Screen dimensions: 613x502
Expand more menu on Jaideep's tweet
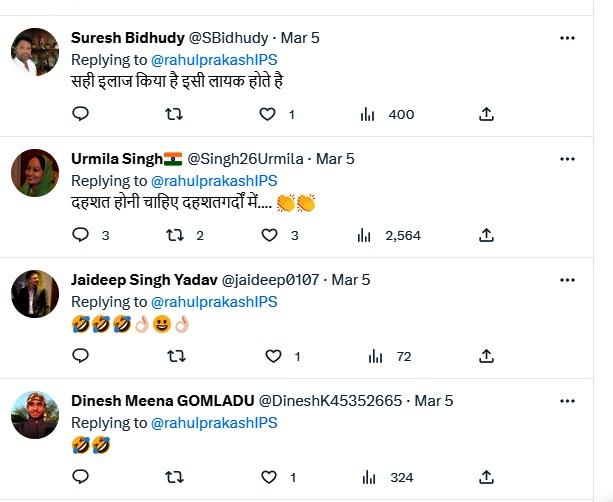pos(567,280)
